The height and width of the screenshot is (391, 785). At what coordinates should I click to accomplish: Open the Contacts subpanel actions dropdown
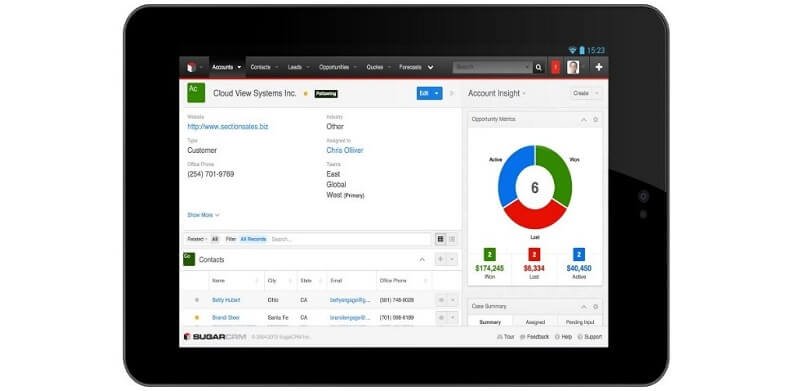(452, 259)
